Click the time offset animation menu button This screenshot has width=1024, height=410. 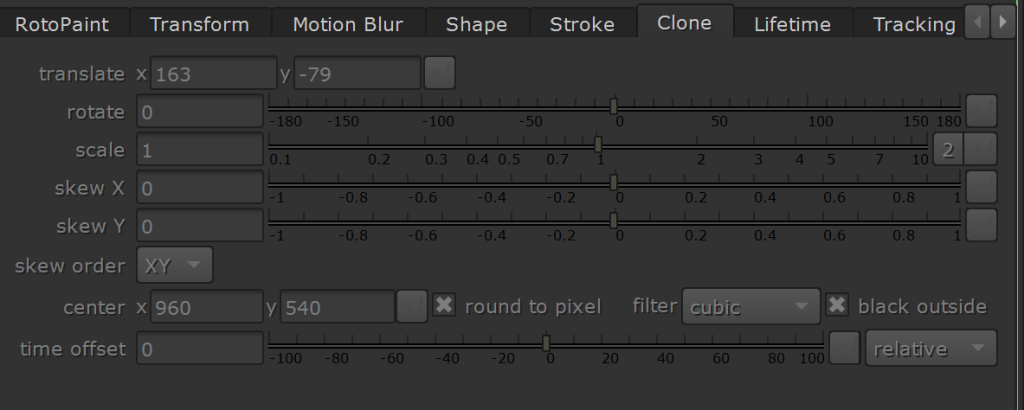[844, 348]
